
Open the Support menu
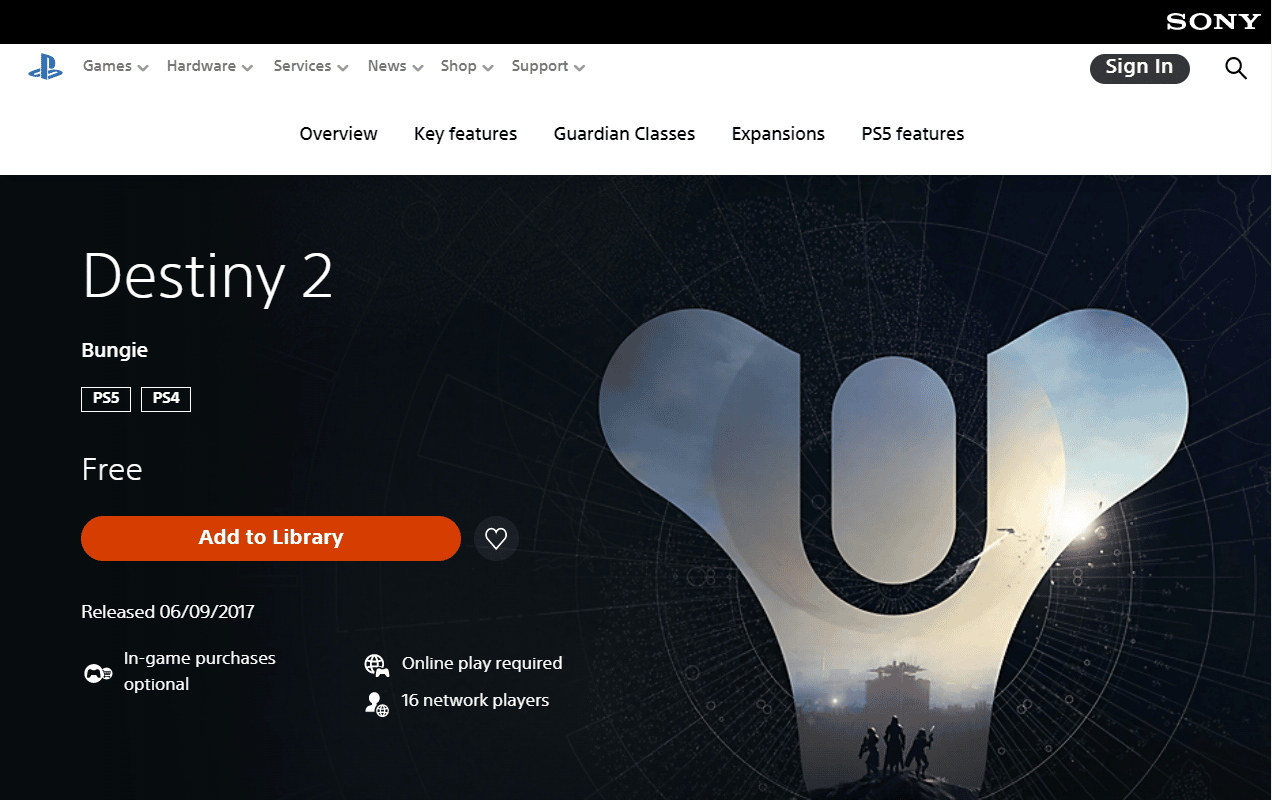(548, 67)
